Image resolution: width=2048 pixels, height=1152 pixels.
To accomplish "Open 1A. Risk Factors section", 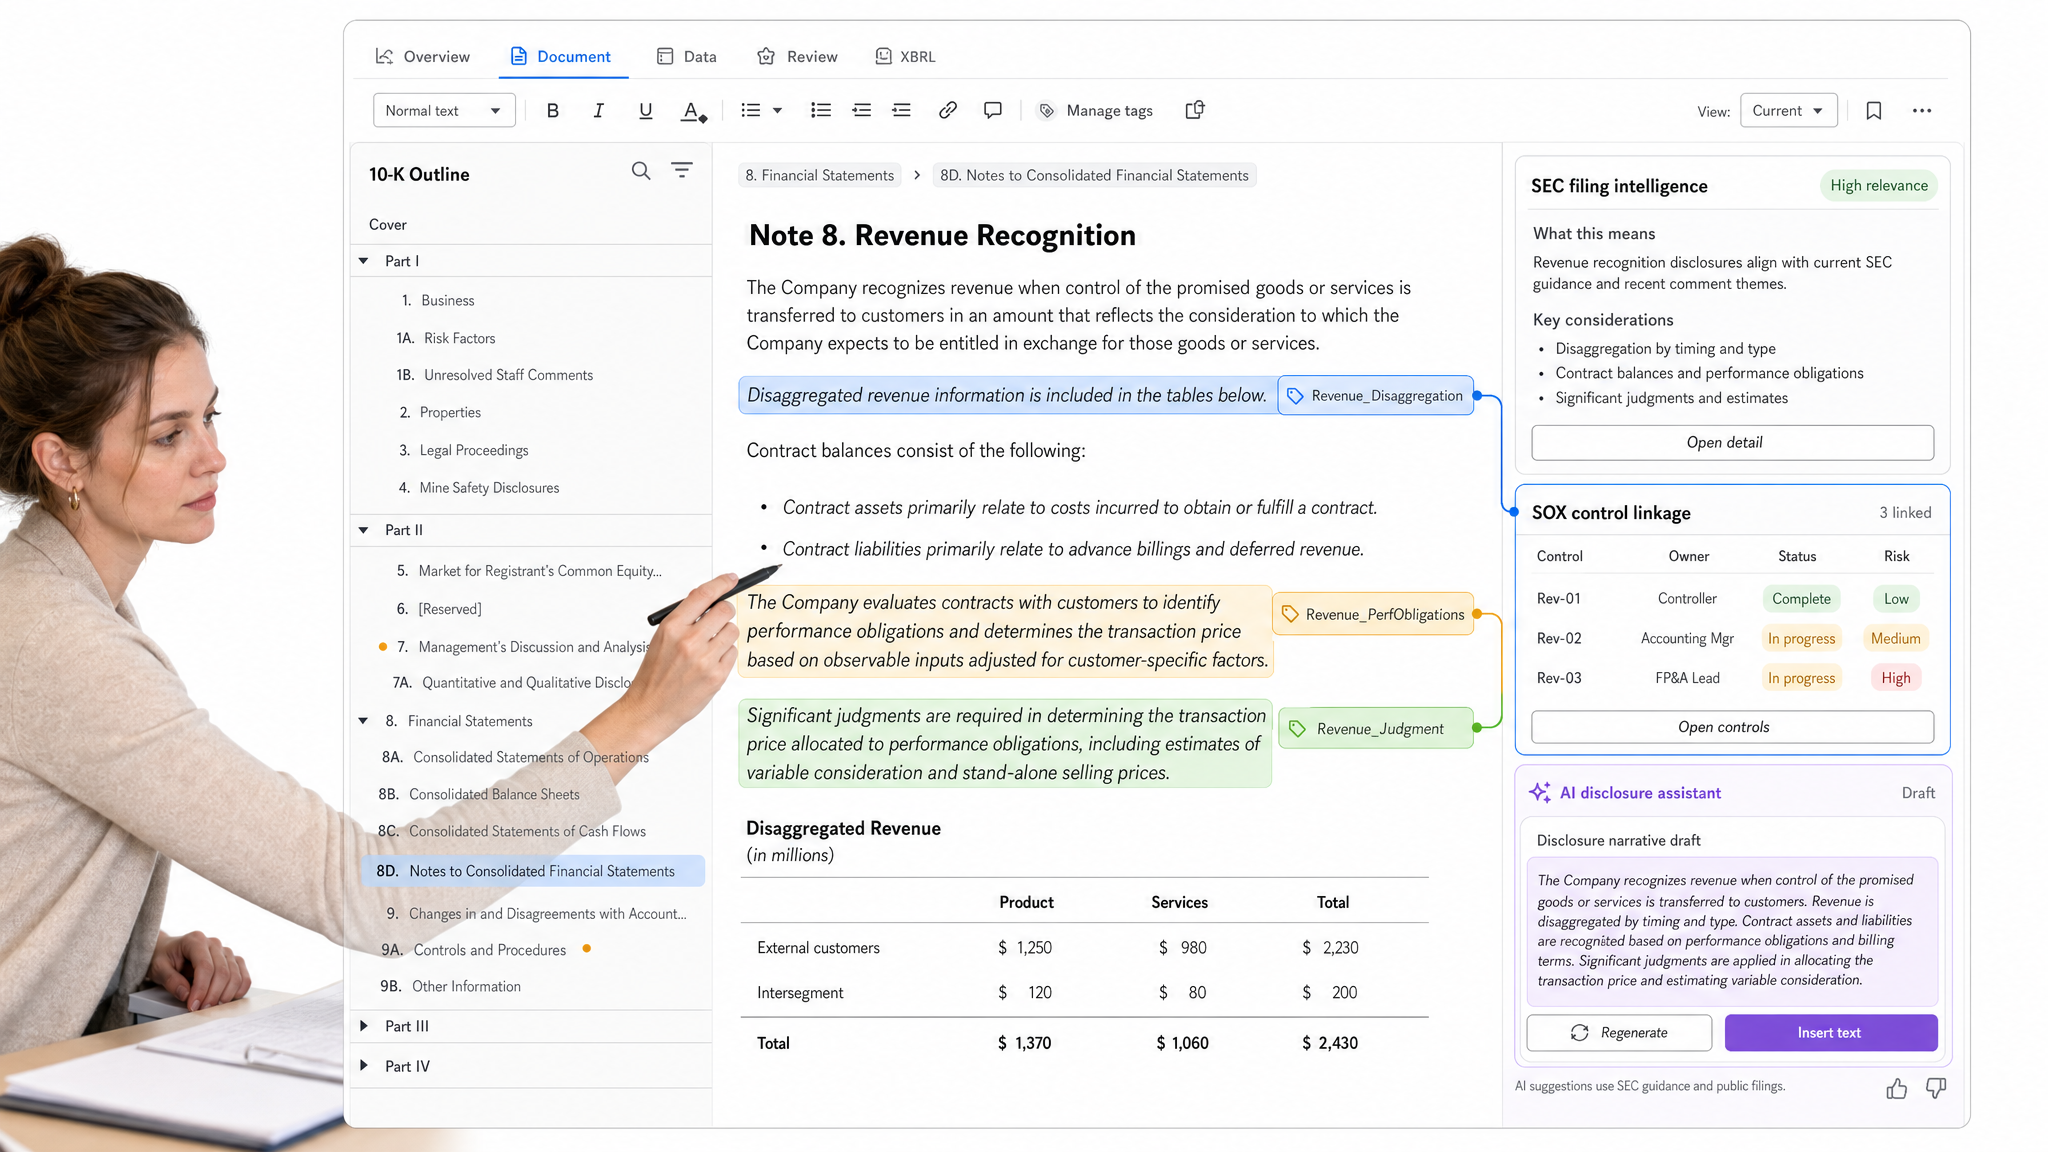I will (446, 338).
